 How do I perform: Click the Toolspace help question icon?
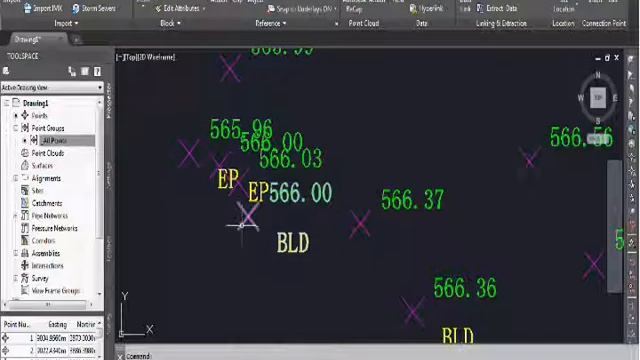(97, 71)
